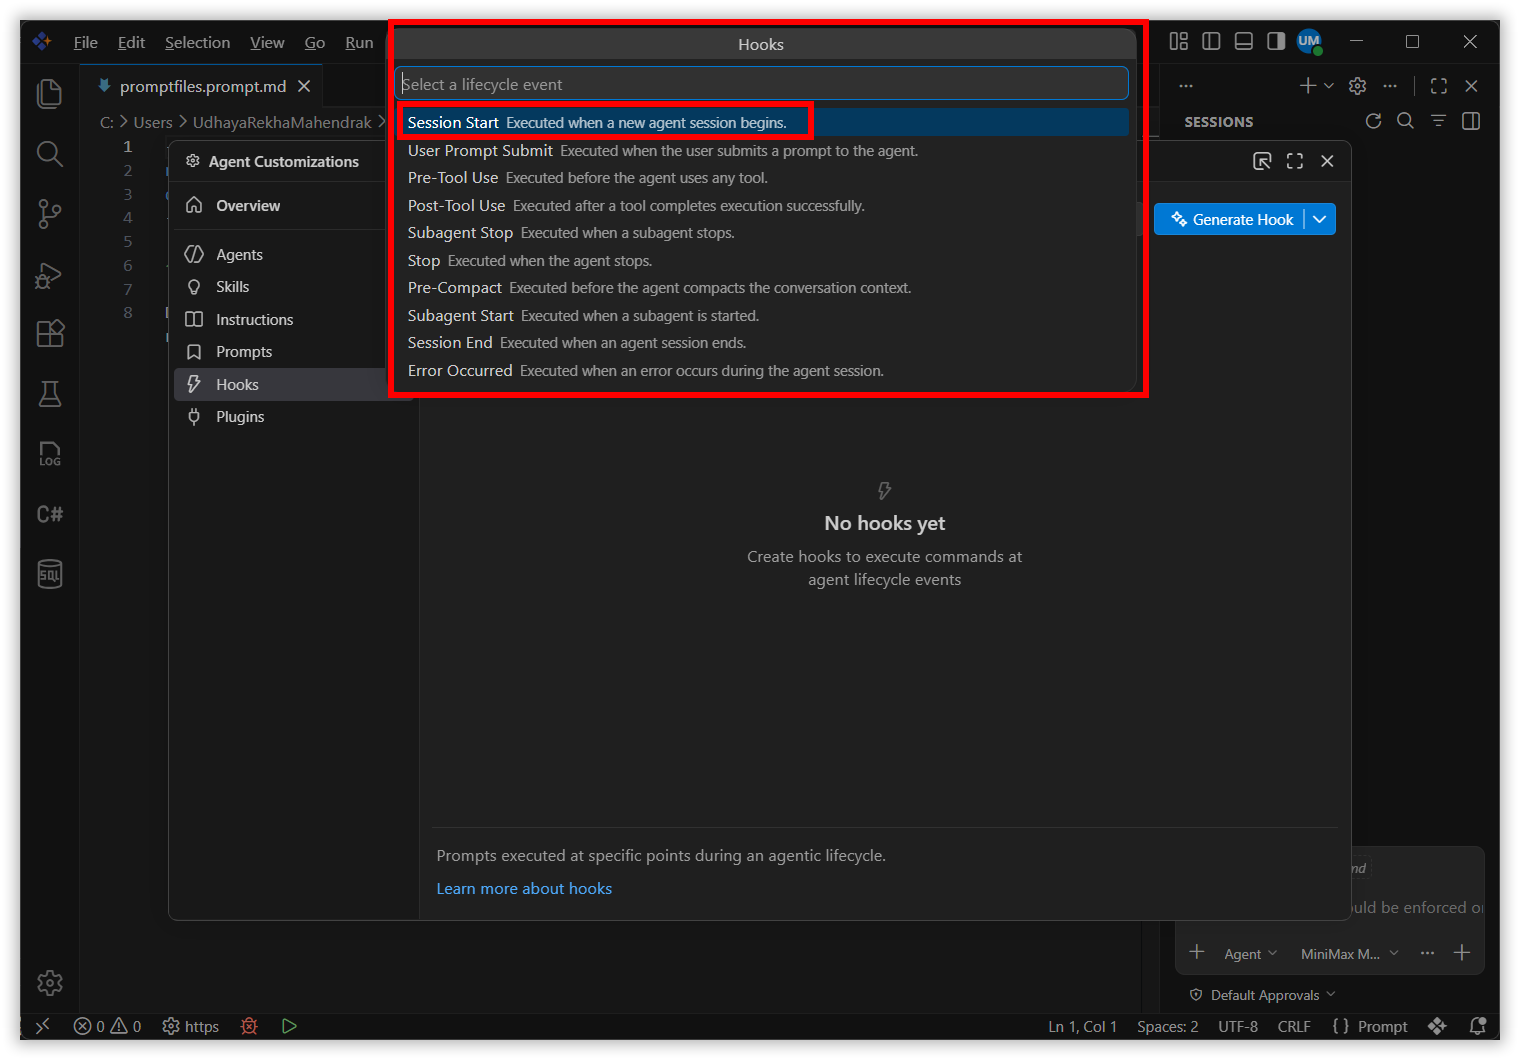This screenshot has height=1060, width=1520.
Task: Toggle sessions side panel layout icon
Action: coord(1471,121)
